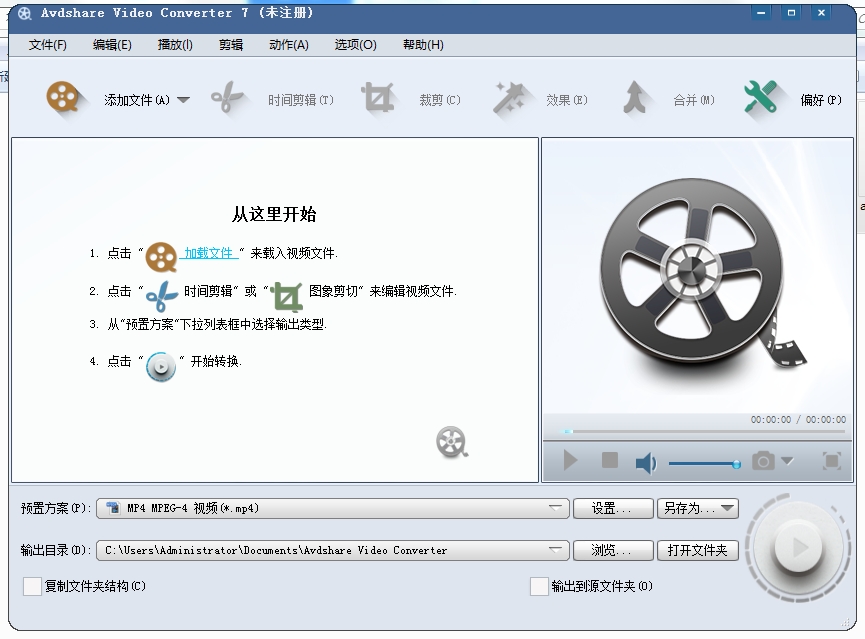
Task: Toggle fullscreen preview icon
Action: [832, 460]
